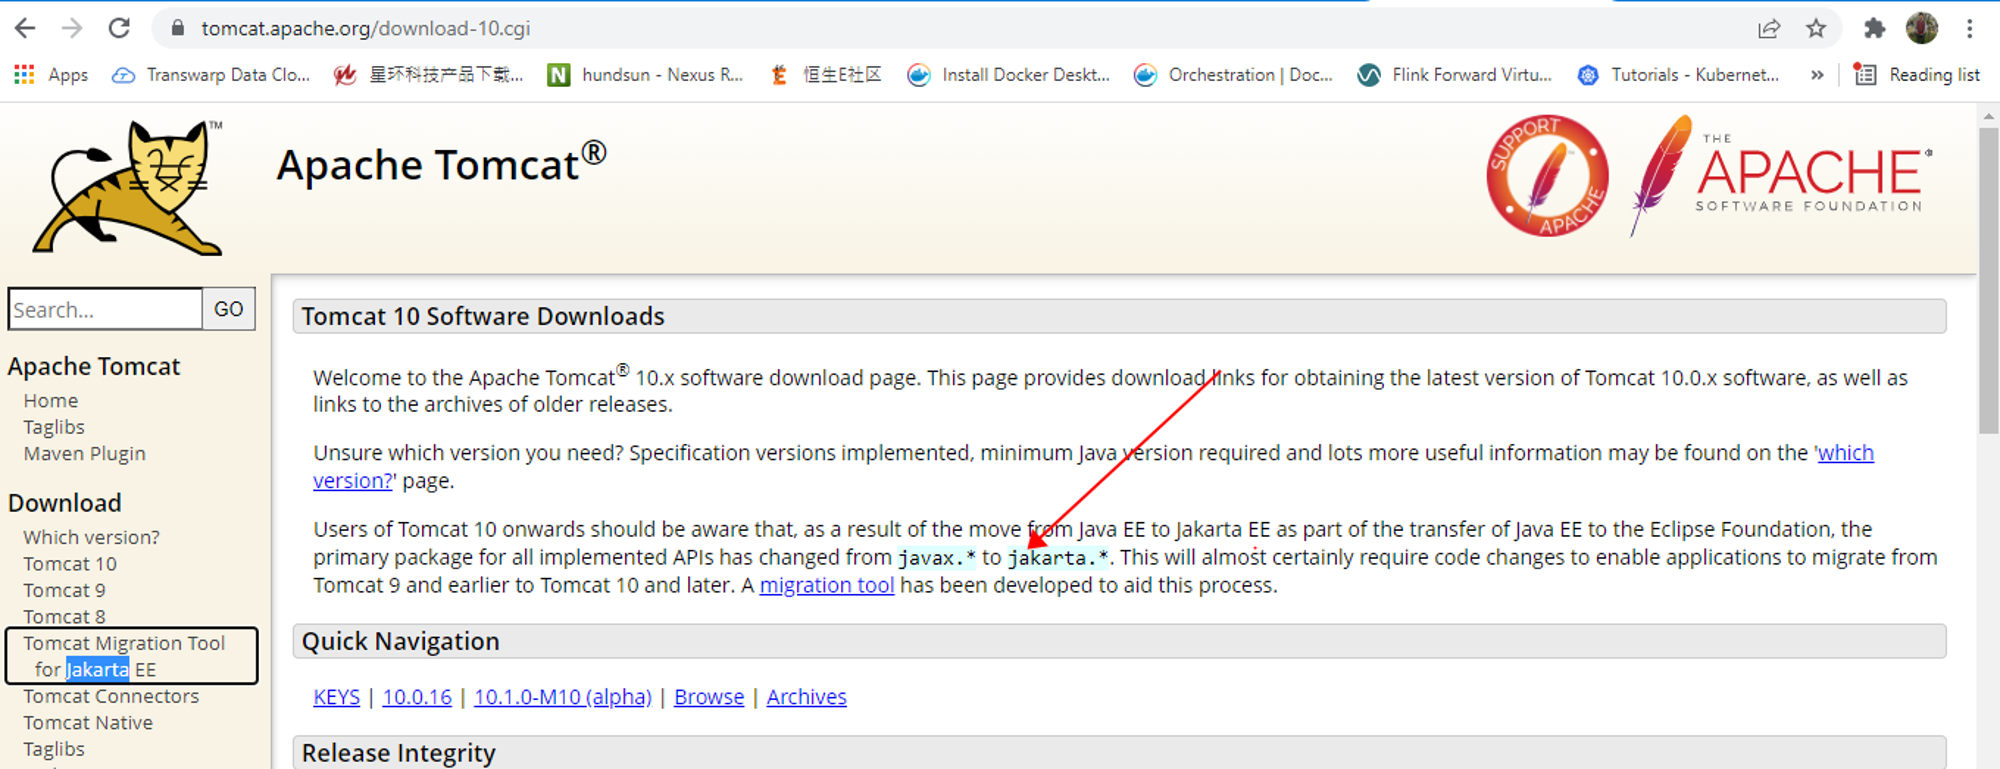Screen dimensions: 2000x769
Task: Open the KEYS link
Action: pos(337,697)
